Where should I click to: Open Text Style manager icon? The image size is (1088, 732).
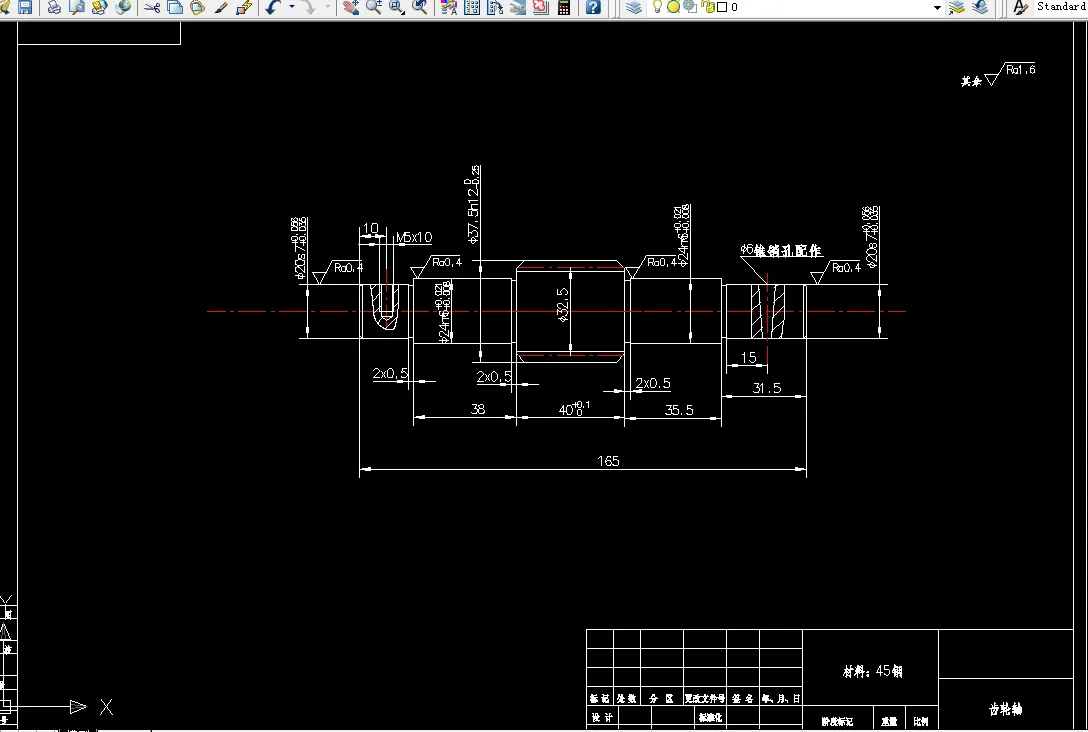(1020, 7)
